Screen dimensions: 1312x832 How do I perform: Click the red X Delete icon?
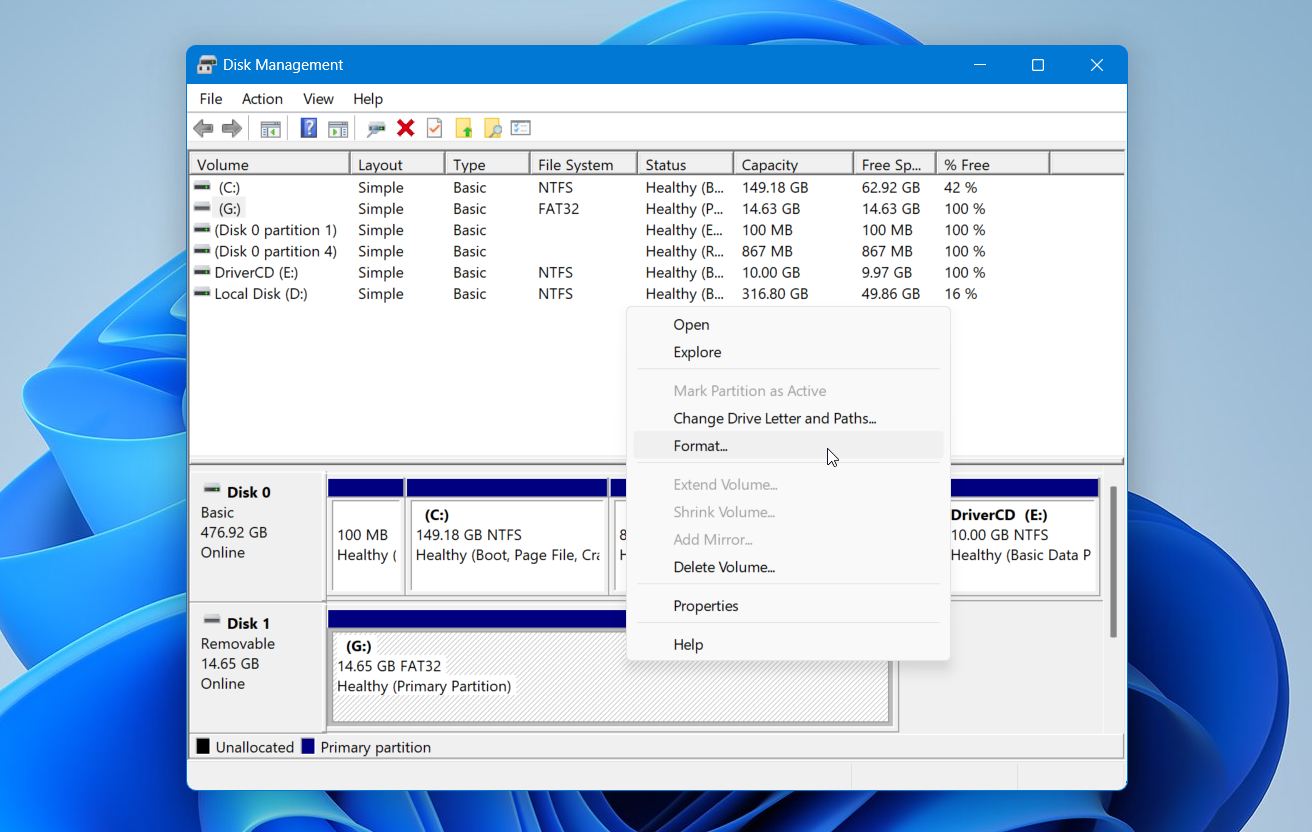[405, 128]
